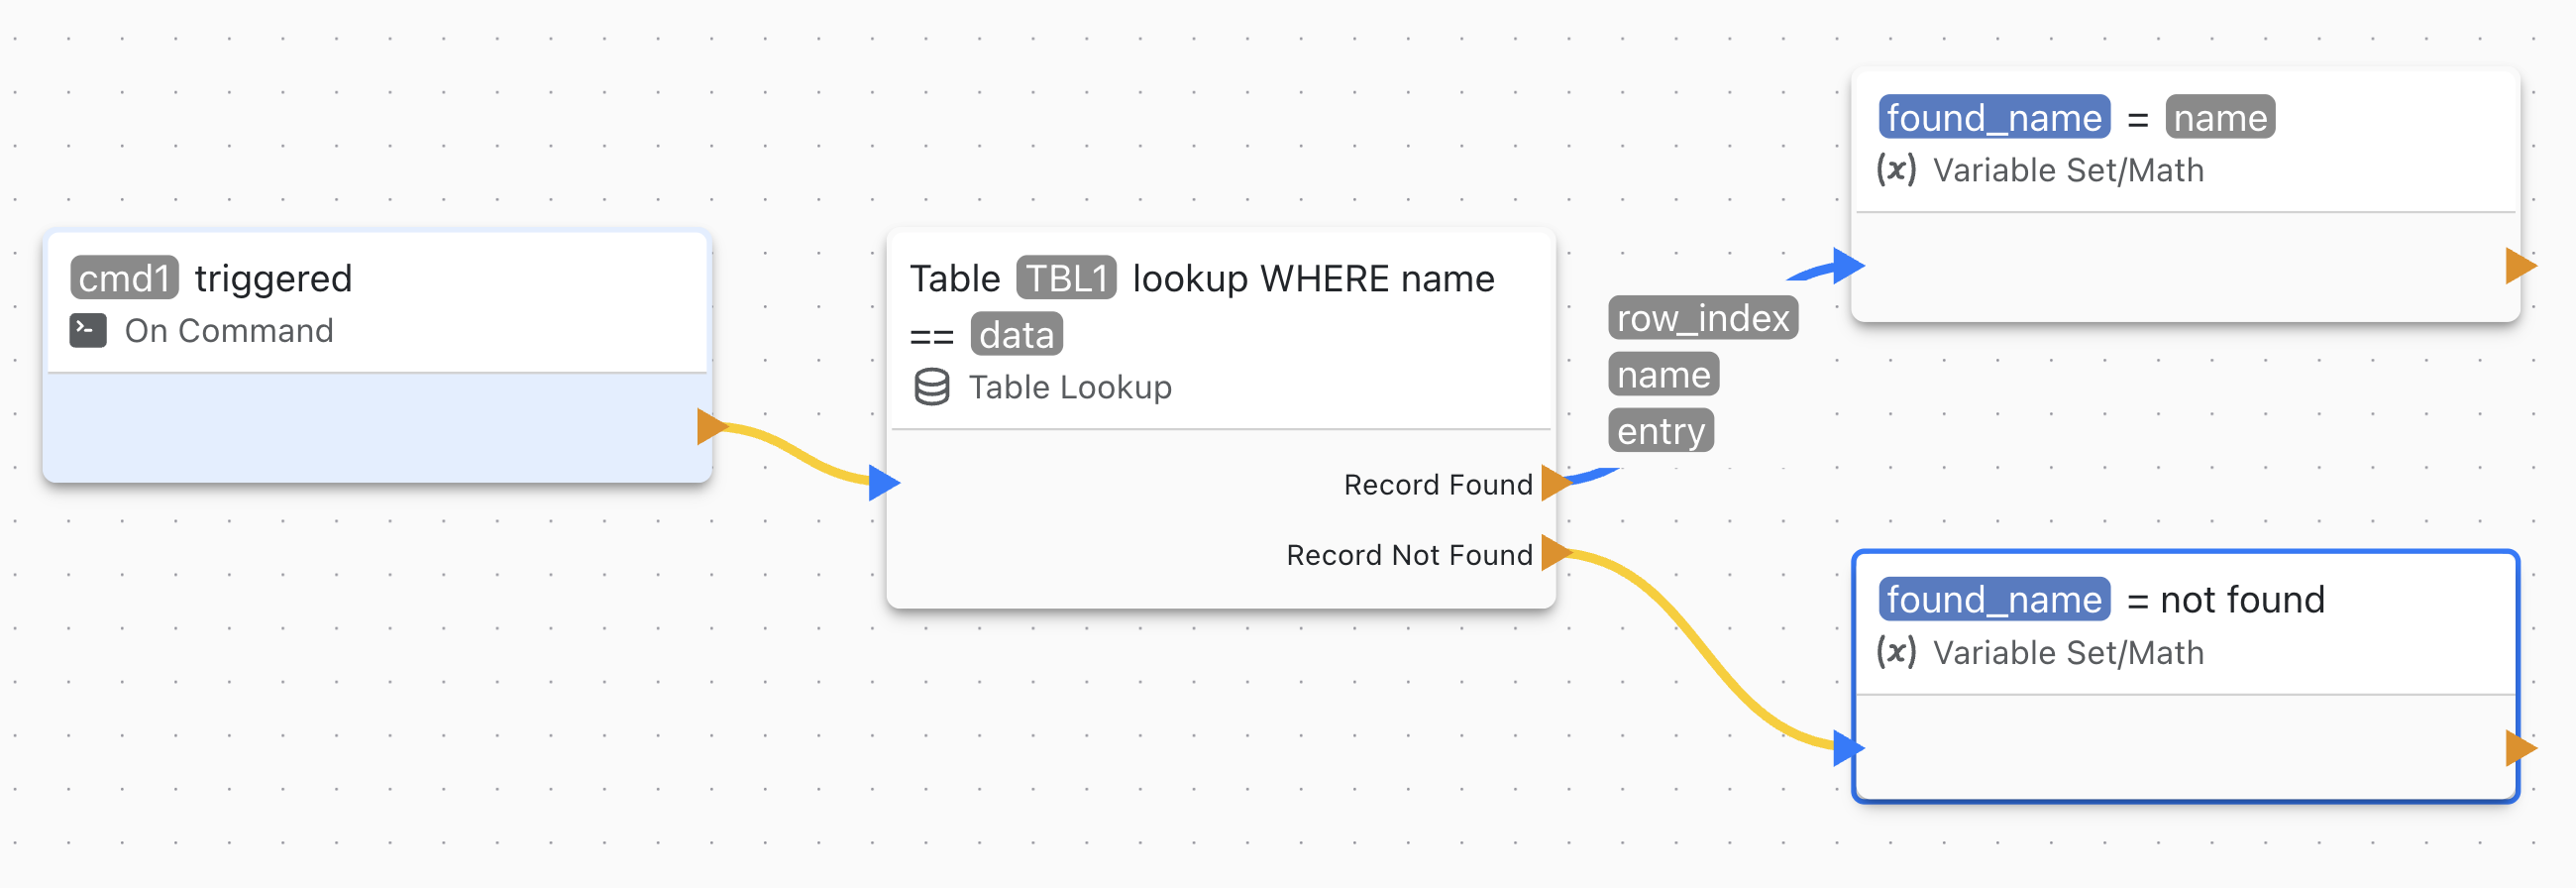Select the yellow wire from cmd1 to Table Lookup
Viewport: 2576px width, 888px height.
(x=797, y=457)
